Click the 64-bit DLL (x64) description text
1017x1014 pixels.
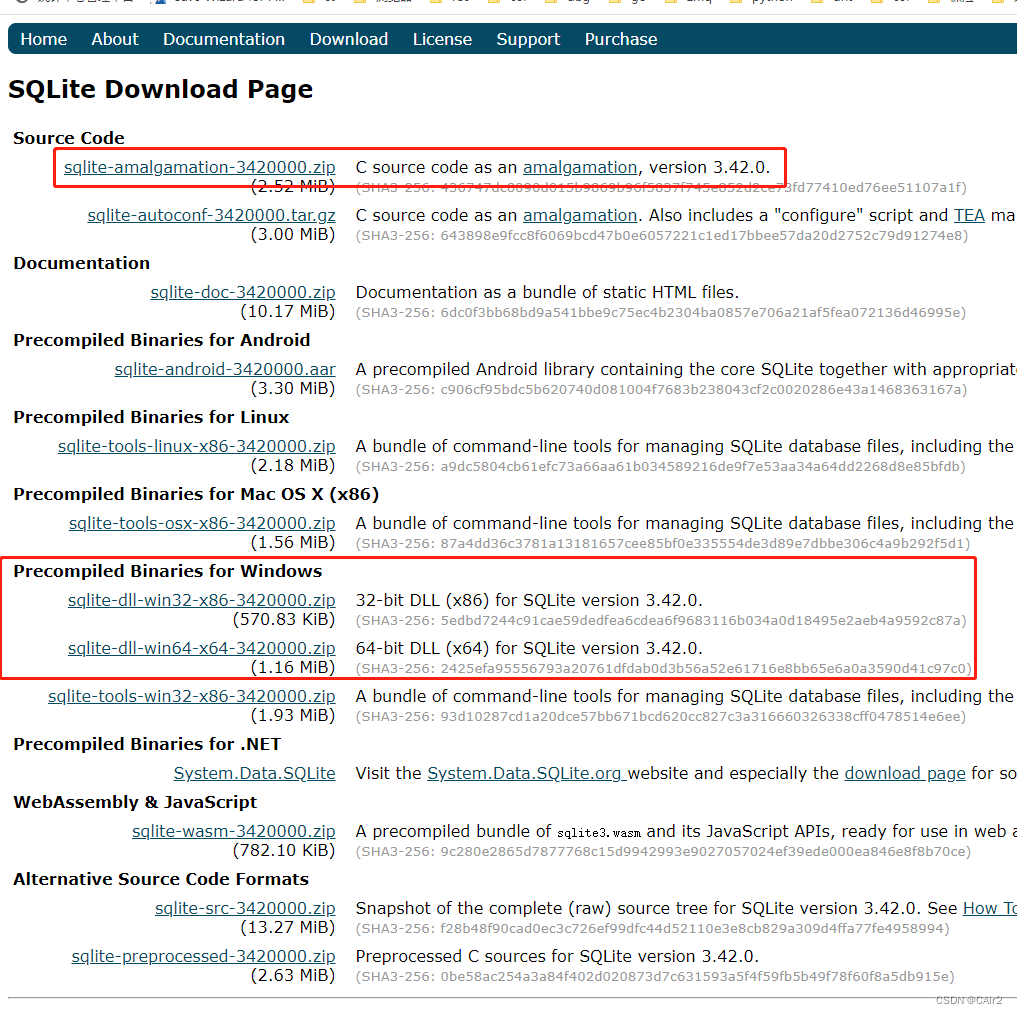tap(529, 648)
